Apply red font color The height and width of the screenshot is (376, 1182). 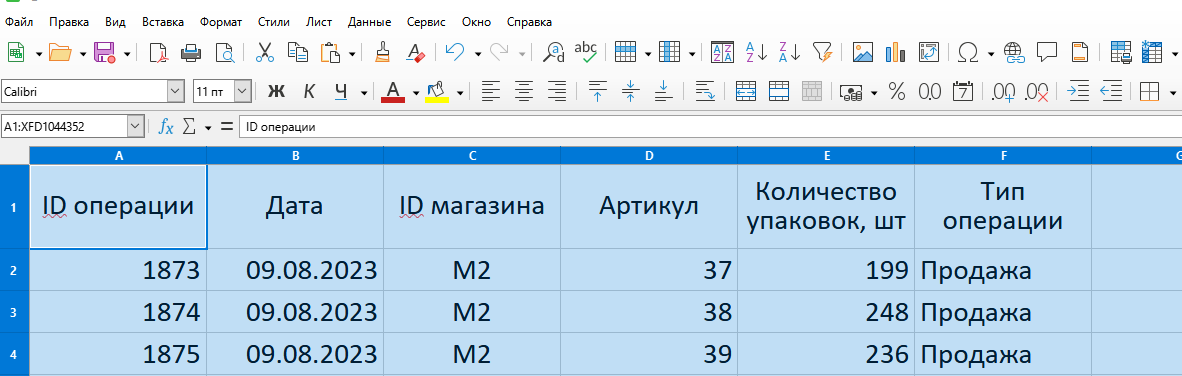pos(394,92)
